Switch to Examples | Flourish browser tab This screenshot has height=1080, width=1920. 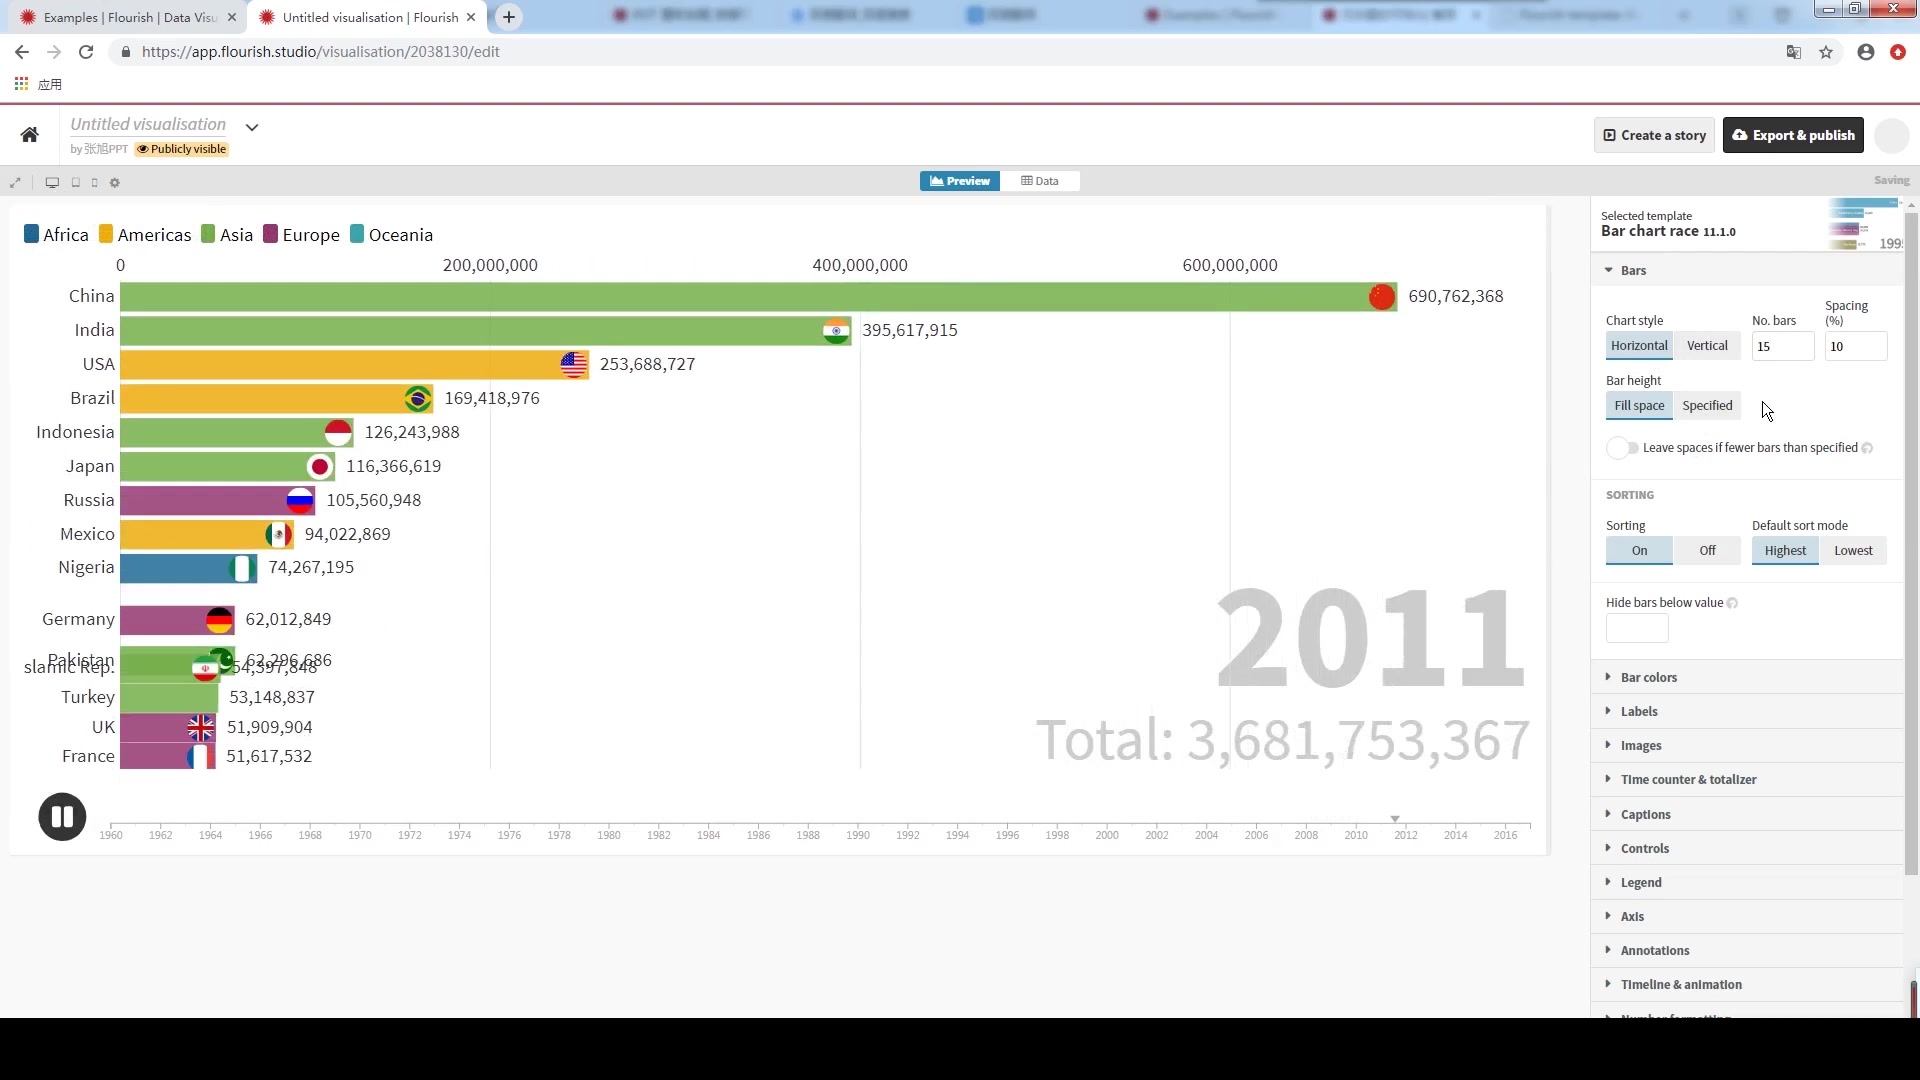pos(130,17)
